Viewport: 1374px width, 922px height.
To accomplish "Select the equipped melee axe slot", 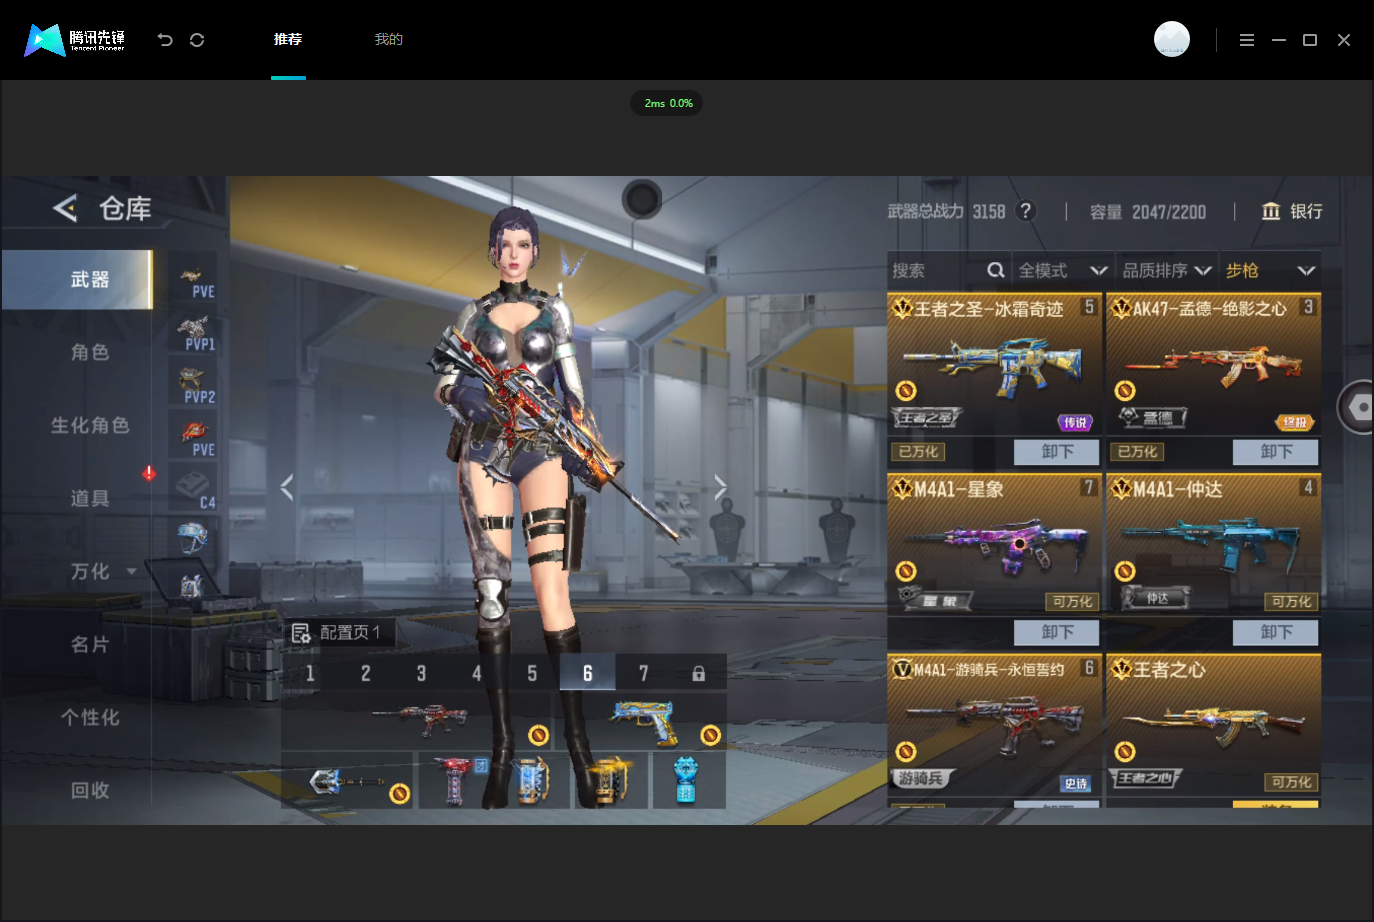I will pyautogui.click(x=348, y=780).
